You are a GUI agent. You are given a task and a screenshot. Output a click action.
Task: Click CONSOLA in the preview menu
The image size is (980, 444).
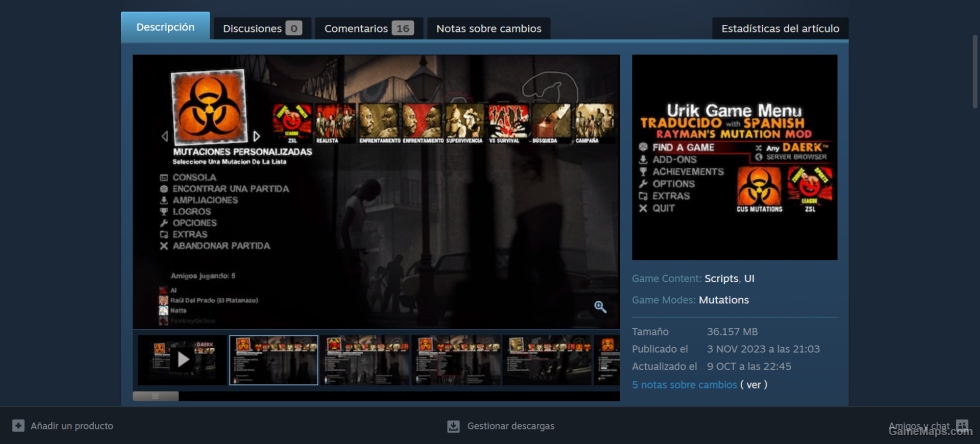pos(194,178)
